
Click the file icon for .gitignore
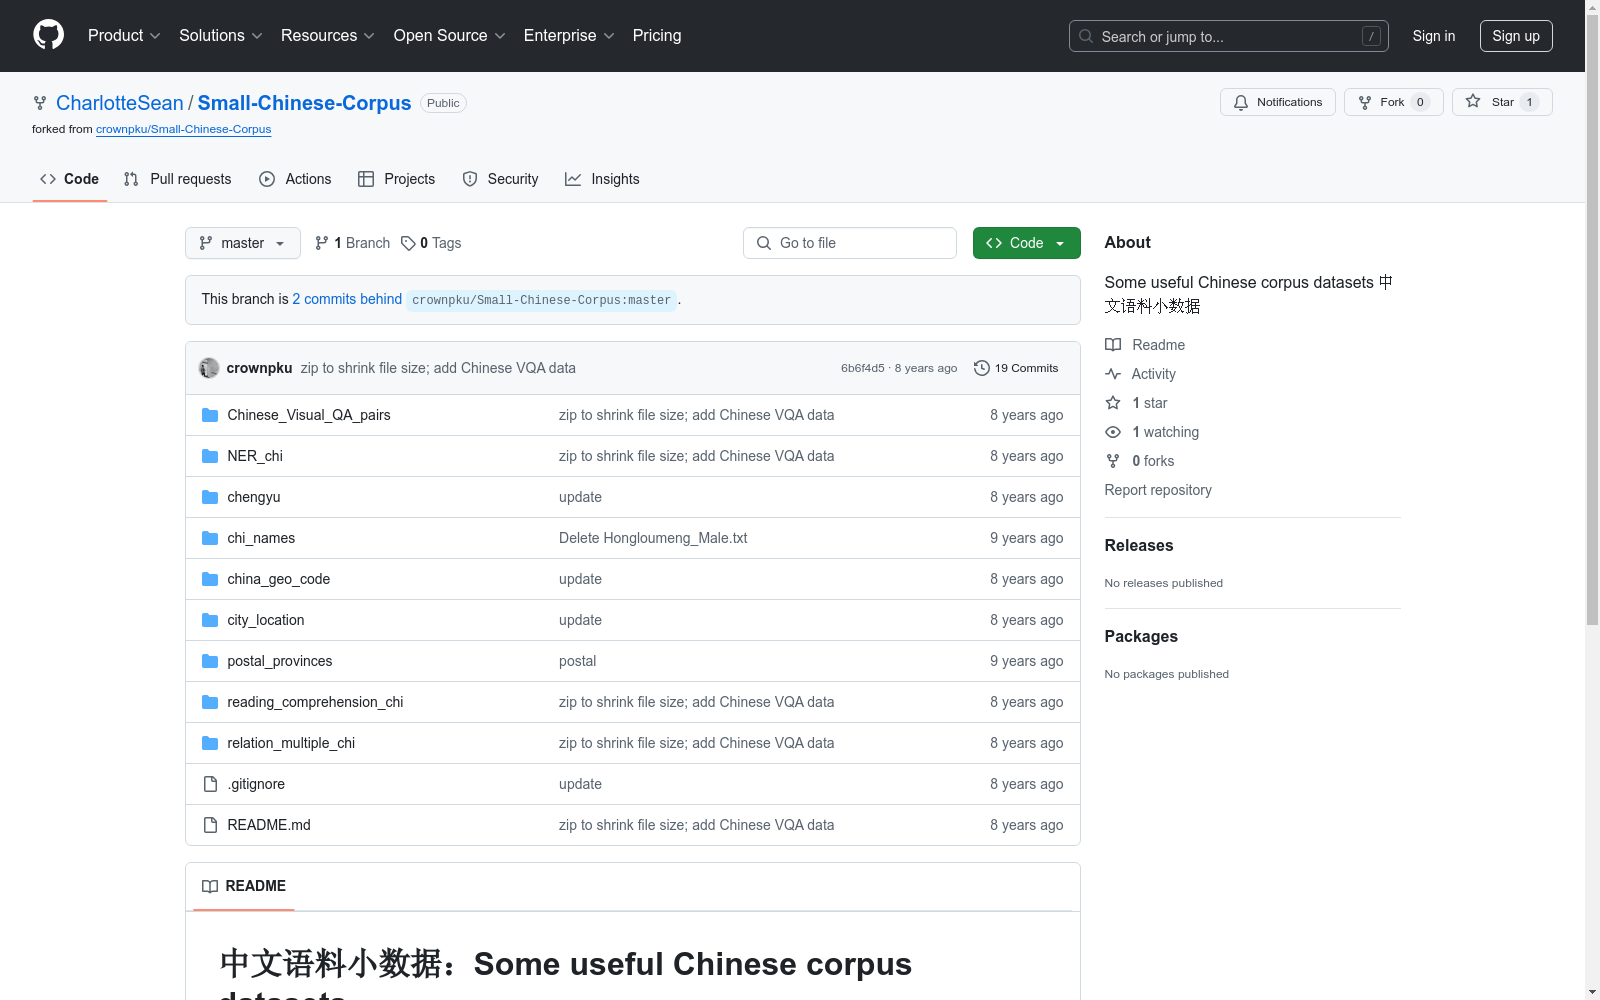210,784
